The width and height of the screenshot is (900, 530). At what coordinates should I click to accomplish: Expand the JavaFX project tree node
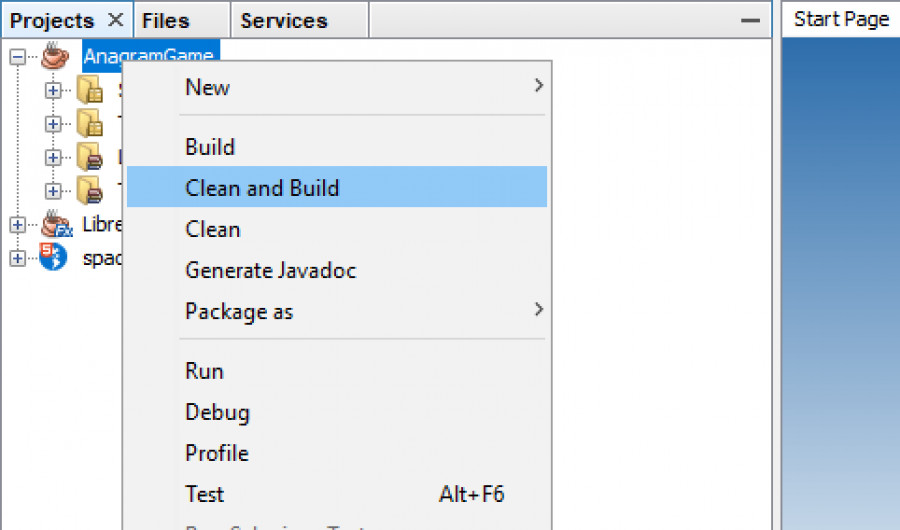click(x=18, y=225)
